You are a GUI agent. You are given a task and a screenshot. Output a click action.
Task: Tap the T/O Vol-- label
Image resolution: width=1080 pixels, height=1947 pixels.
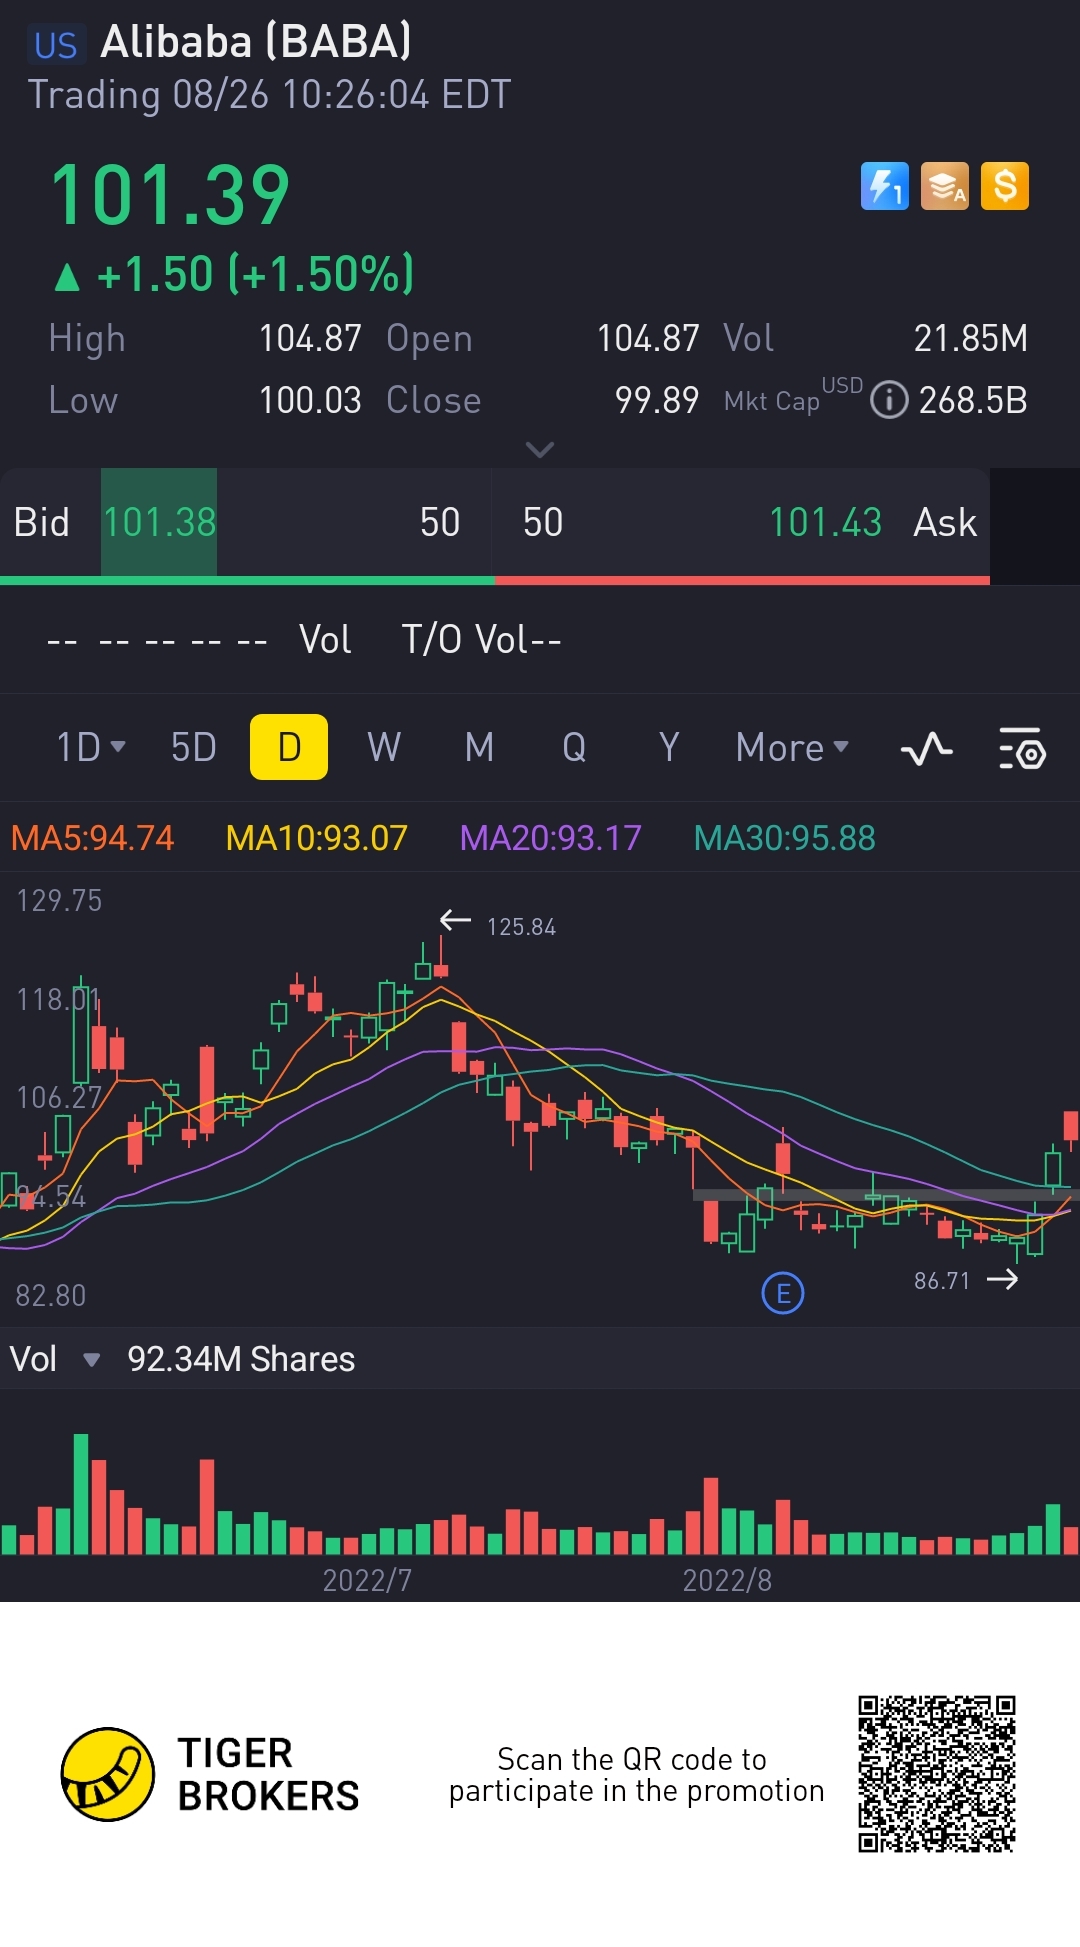click(x=481, y=639)
